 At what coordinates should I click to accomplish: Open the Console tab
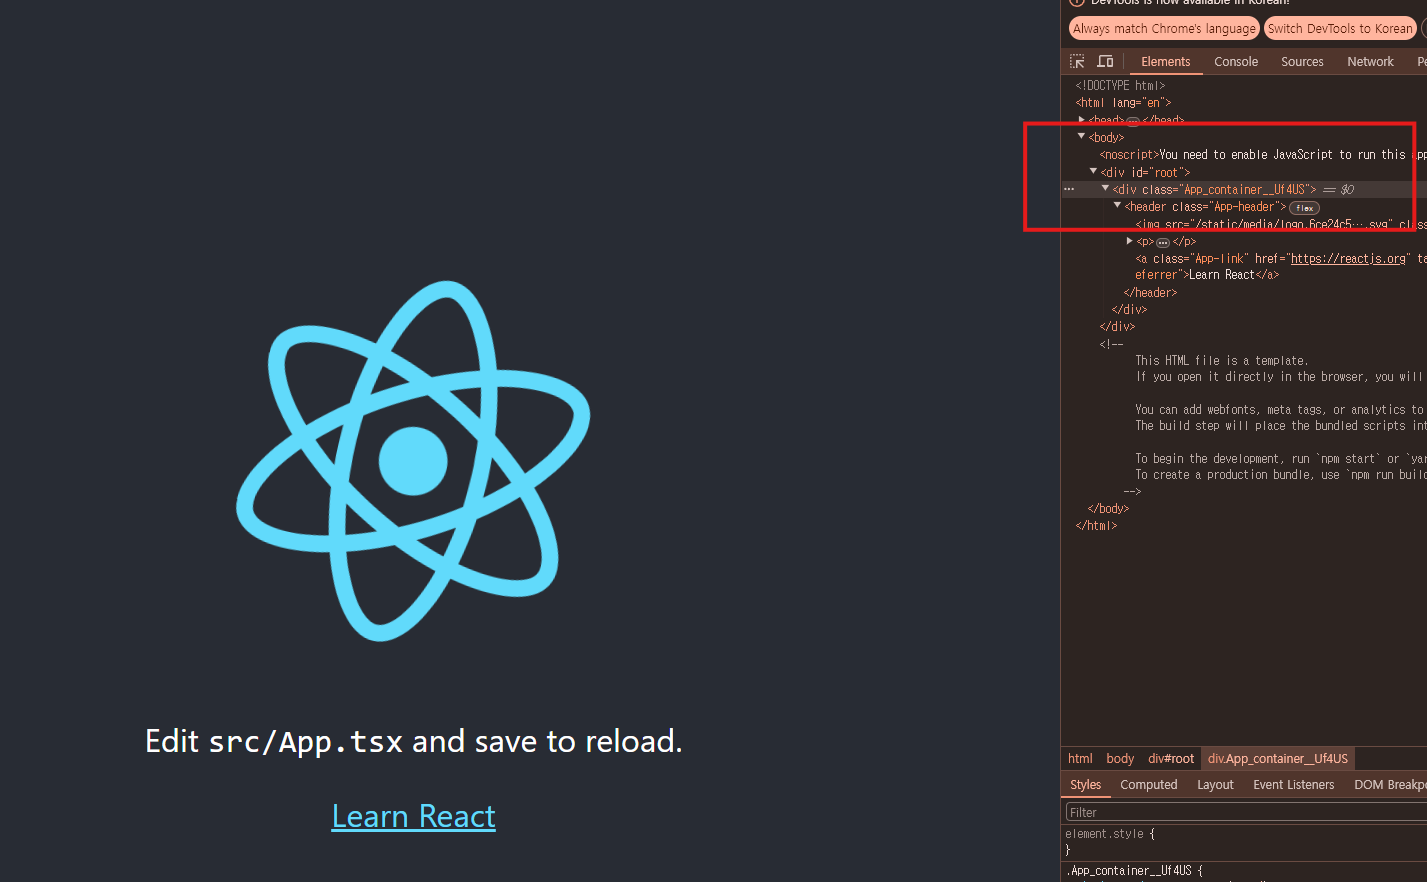[x=1236, y=62]
